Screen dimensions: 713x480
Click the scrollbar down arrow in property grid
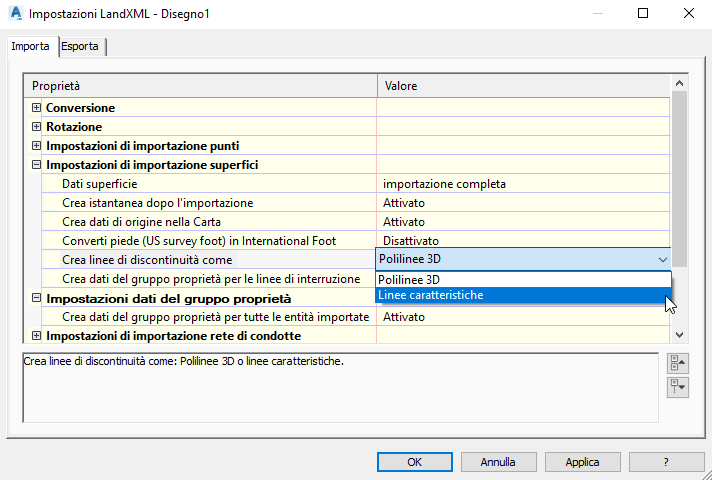[x=680, y=335]
